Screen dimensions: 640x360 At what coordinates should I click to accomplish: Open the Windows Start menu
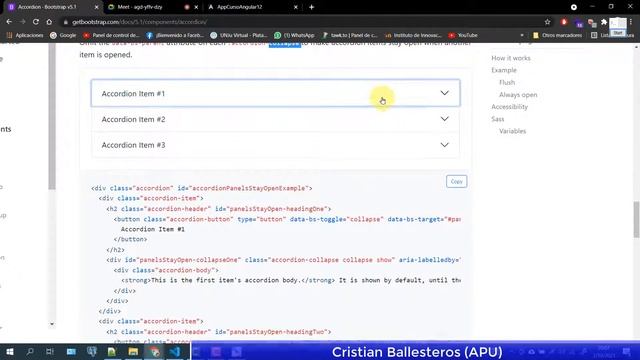(x=10, y=351)
